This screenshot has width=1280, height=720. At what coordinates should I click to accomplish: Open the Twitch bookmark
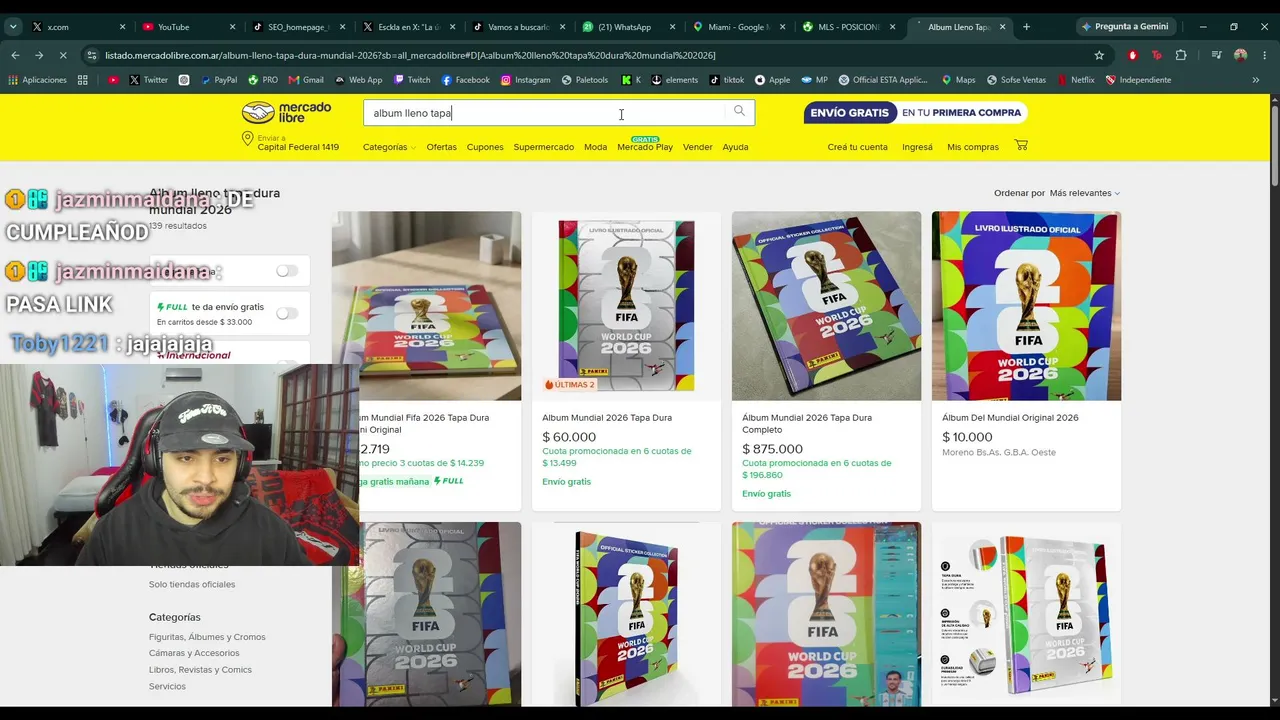[x=412, y=80]
